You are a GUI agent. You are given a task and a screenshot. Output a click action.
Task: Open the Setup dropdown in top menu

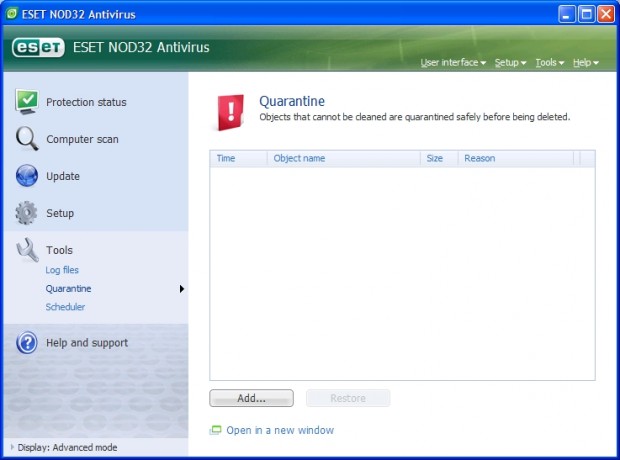coord(510,62)
